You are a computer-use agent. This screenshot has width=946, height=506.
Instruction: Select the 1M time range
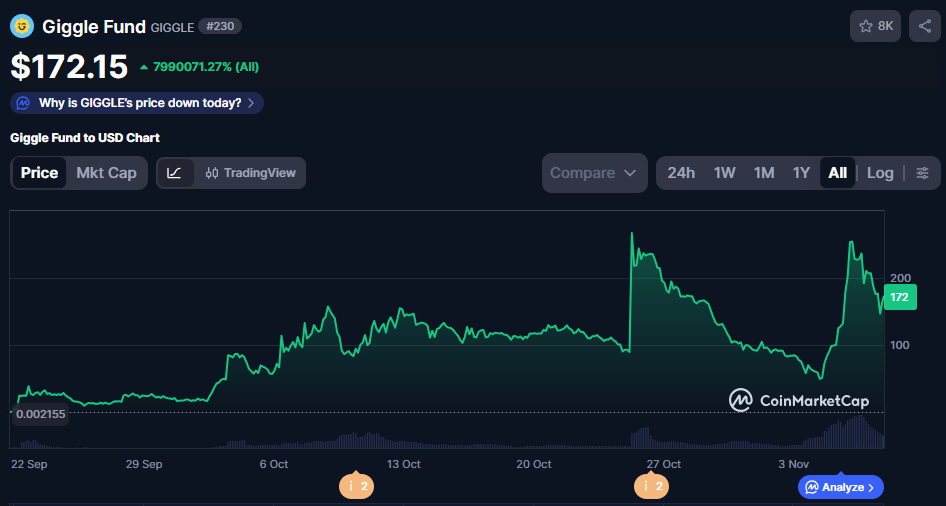pyautogui.click(x=764, y=173)
